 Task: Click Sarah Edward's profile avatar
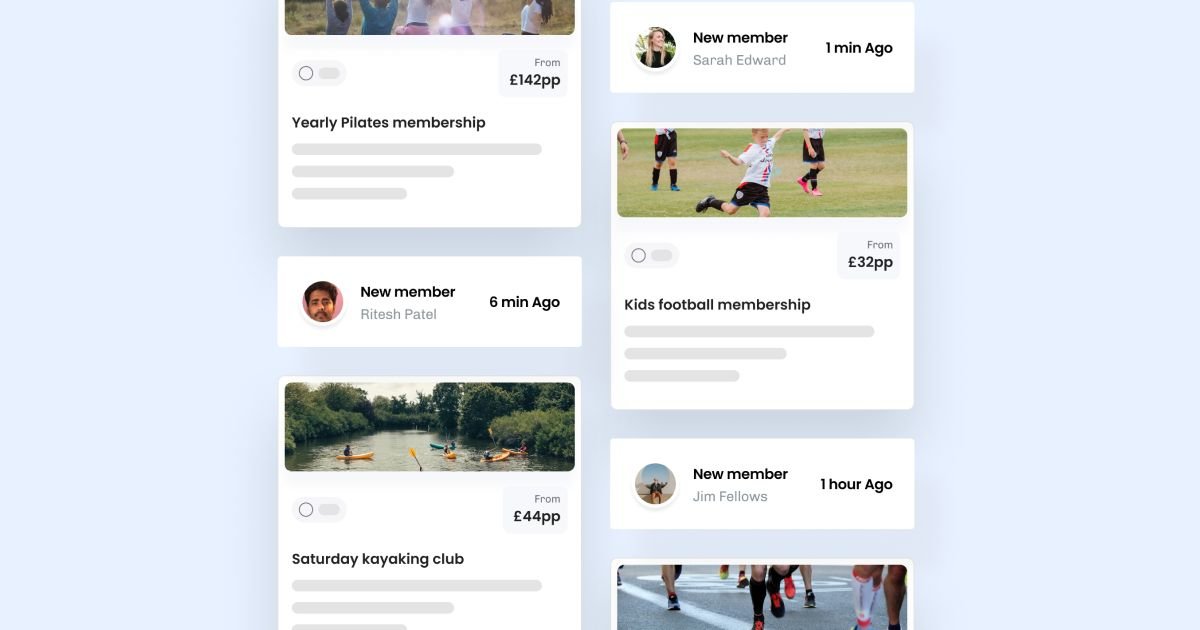656,48
